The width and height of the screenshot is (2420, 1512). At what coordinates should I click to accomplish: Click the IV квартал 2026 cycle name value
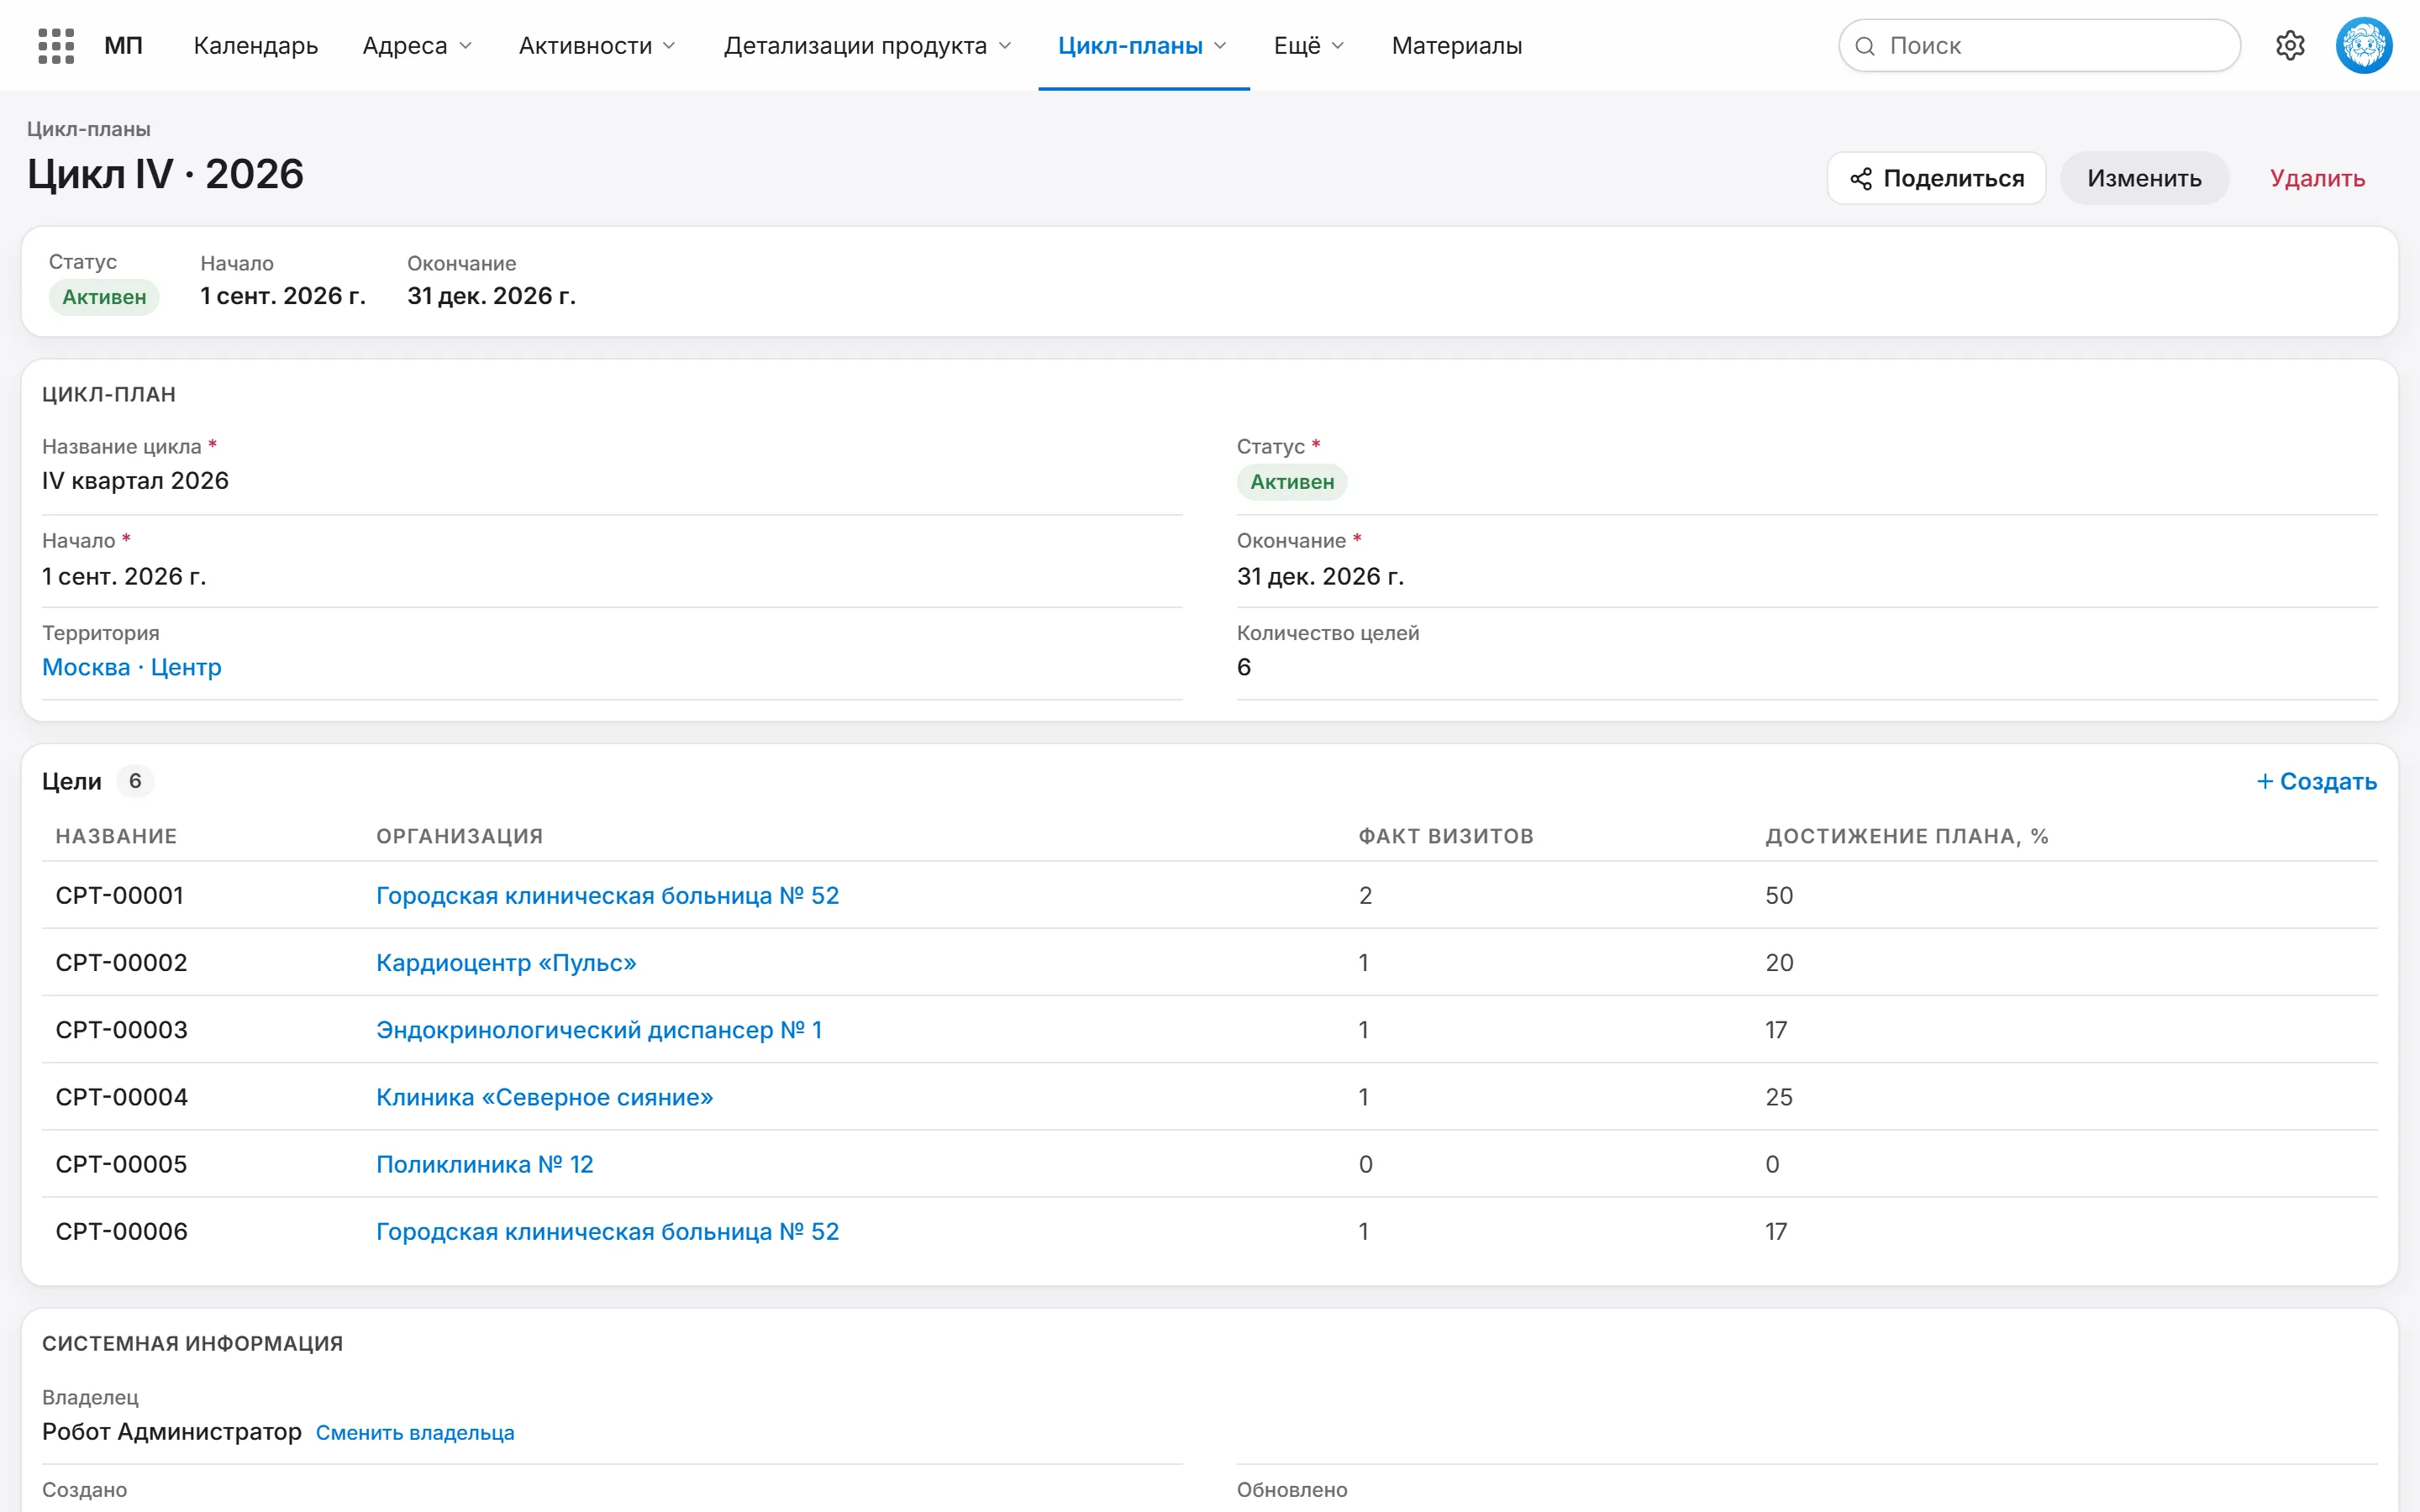[135, 481]
